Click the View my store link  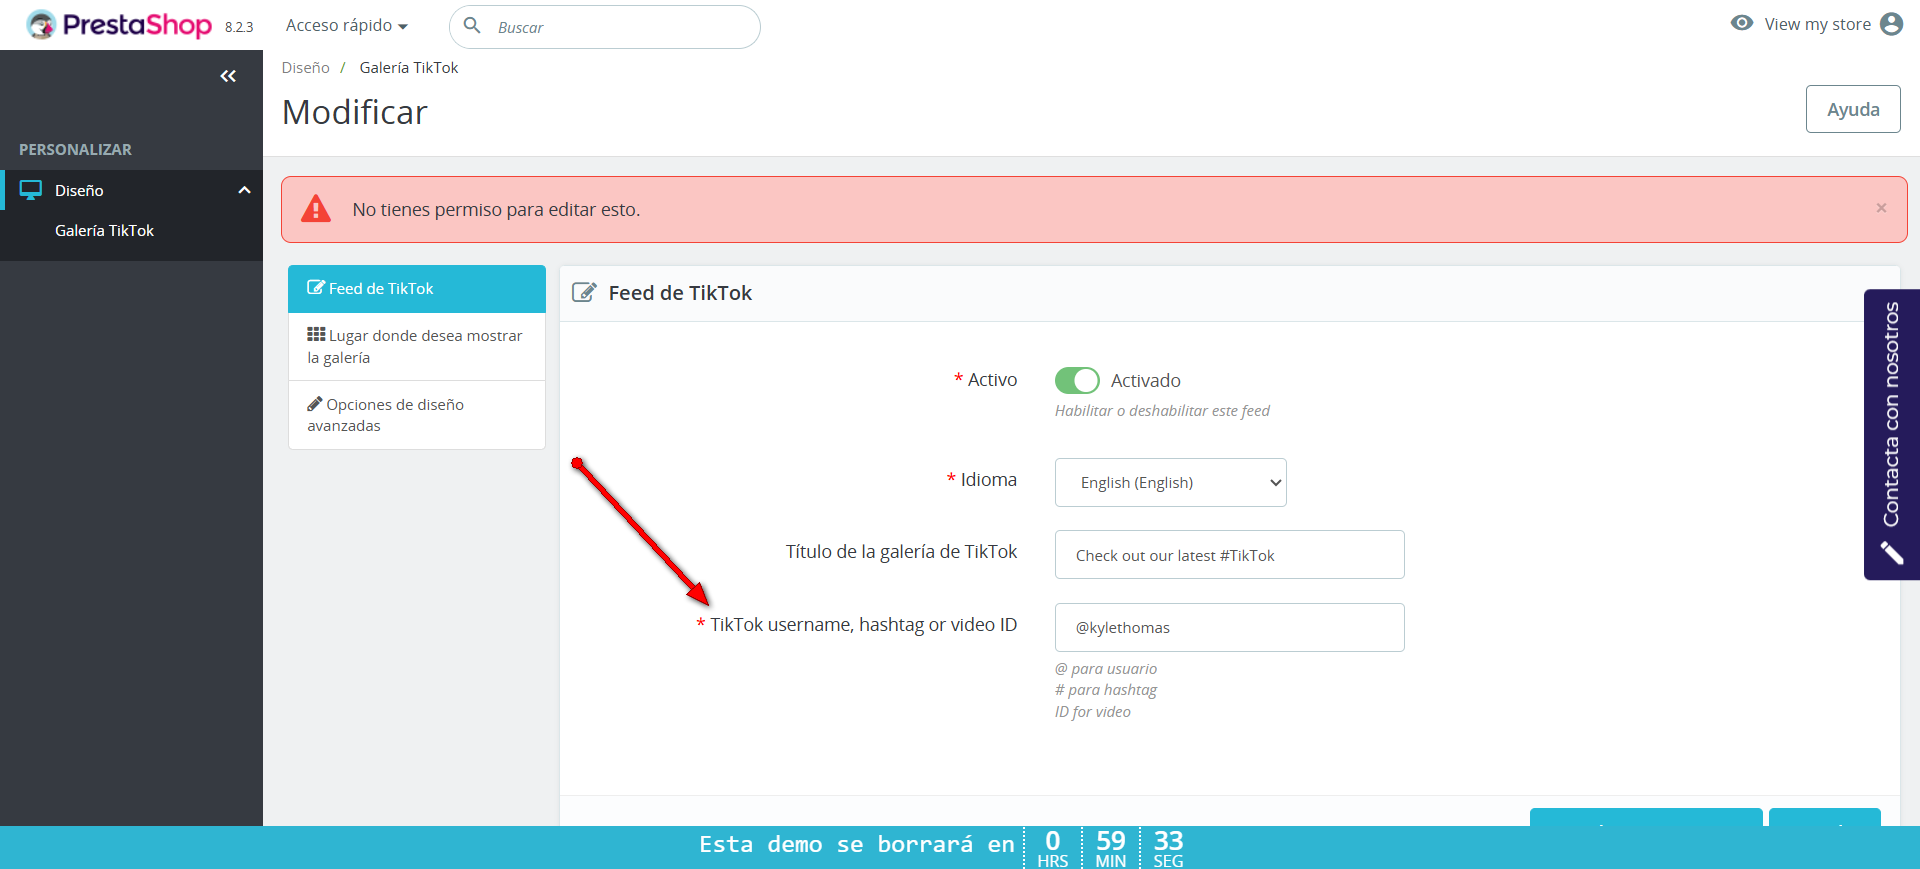[x=1817, y=24]
